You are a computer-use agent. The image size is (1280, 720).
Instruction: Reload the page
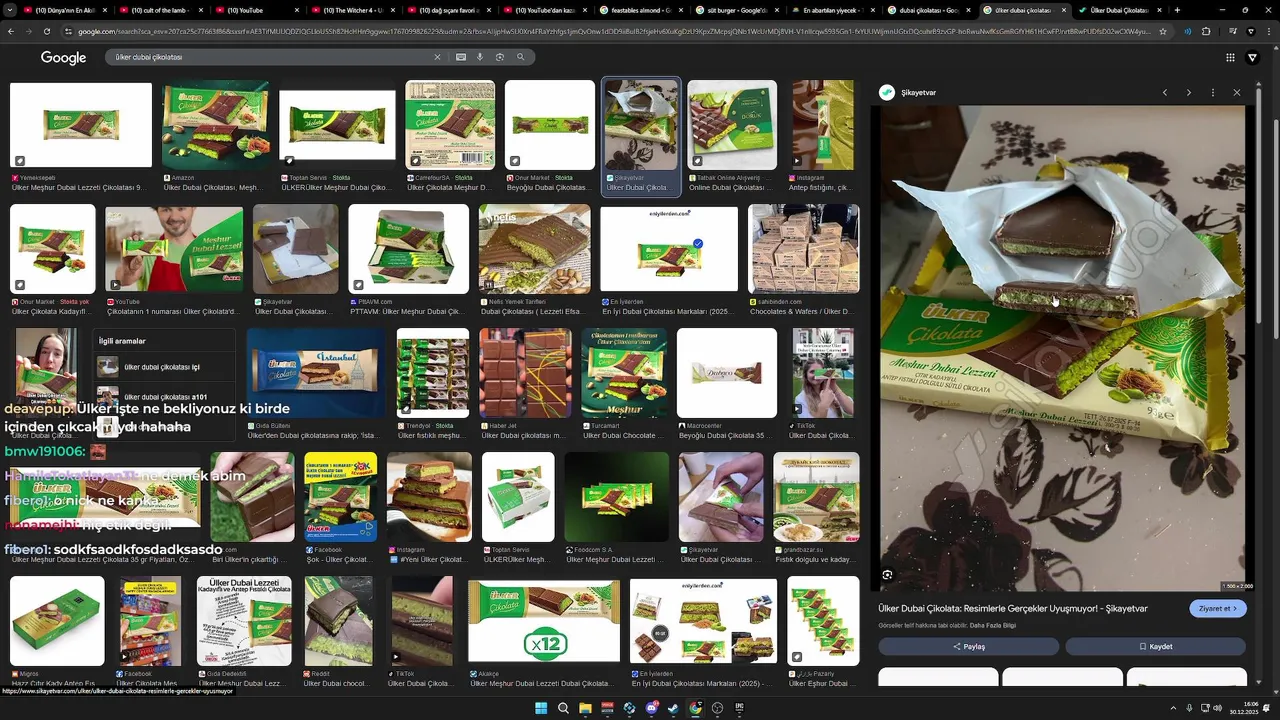click(x=47, y=31)
